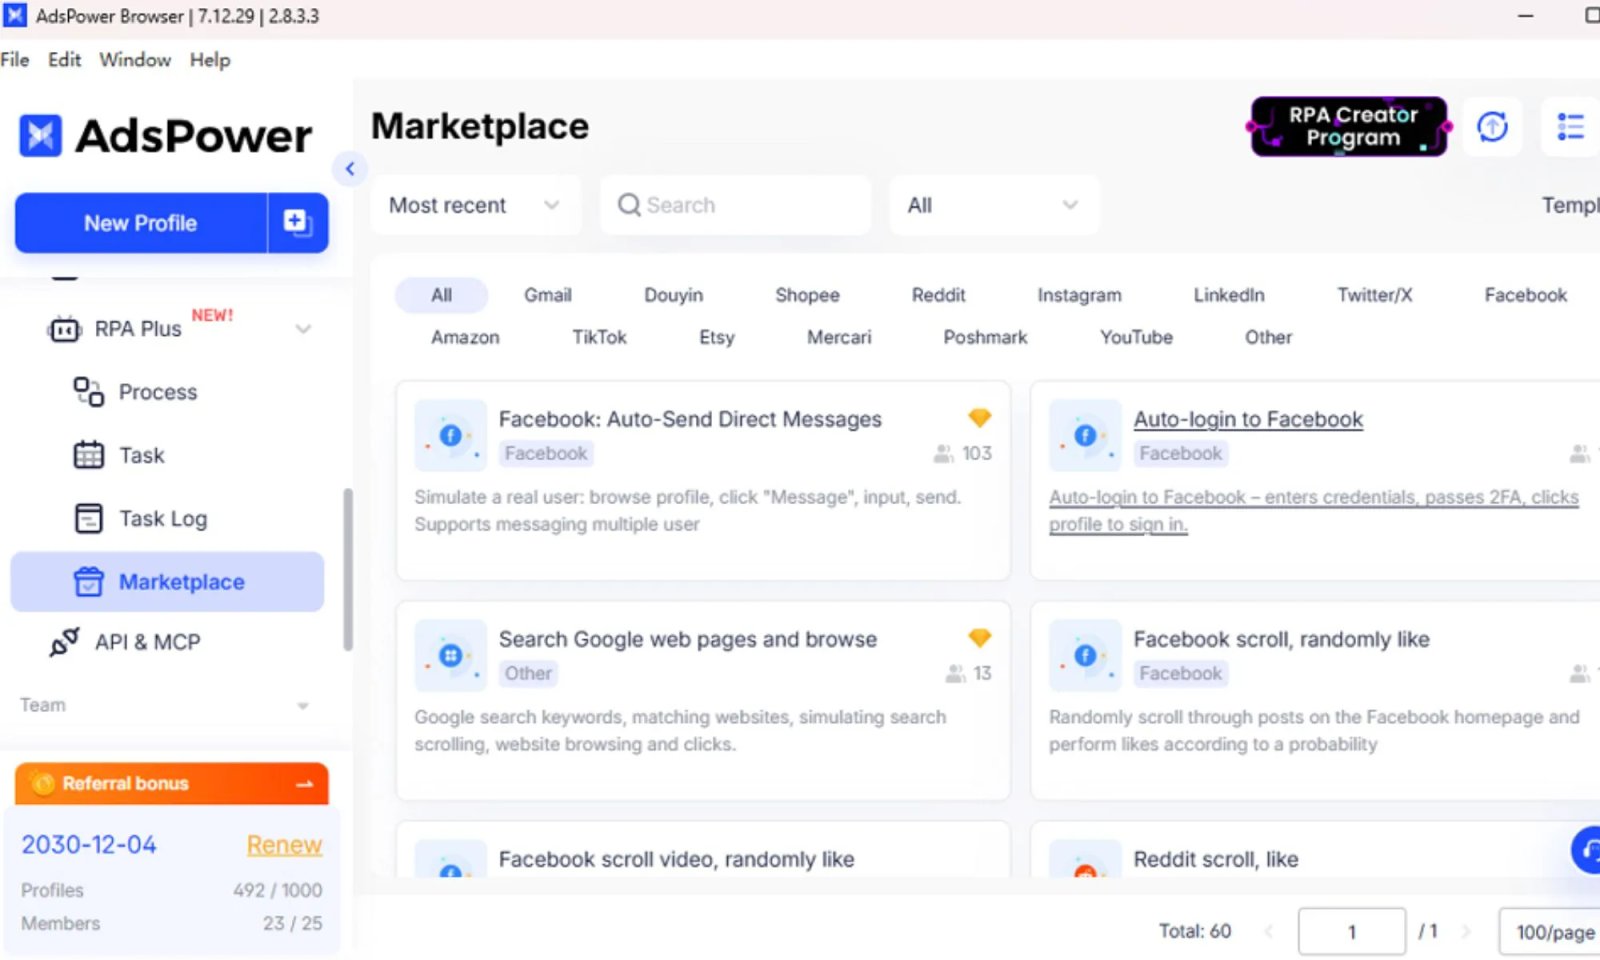This screenshot has width=1600, height=960.
Task: Click the New Profile button
Action: 141,223
